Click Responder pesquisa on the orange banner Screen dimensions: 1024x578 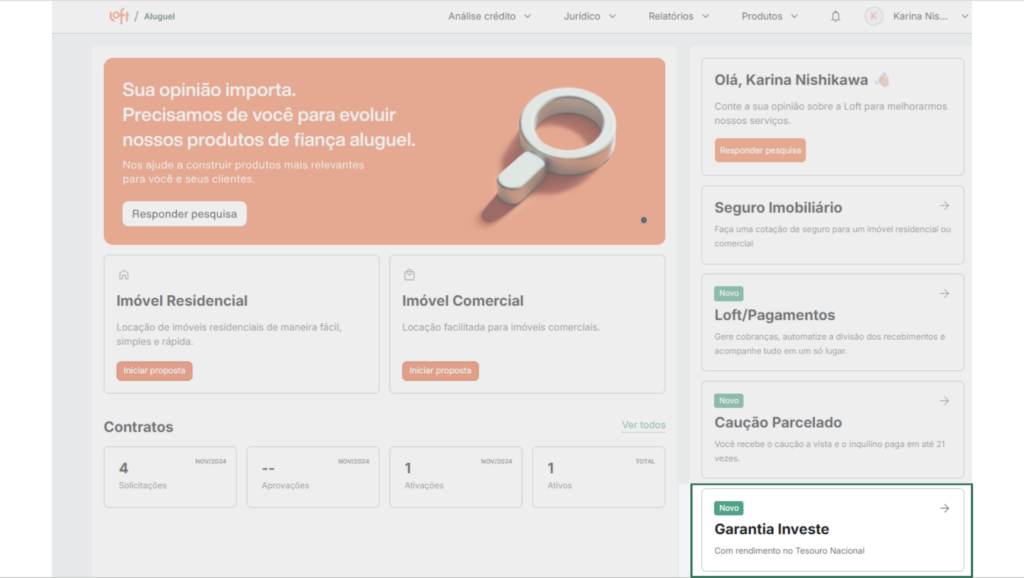(x=184, y=214)
